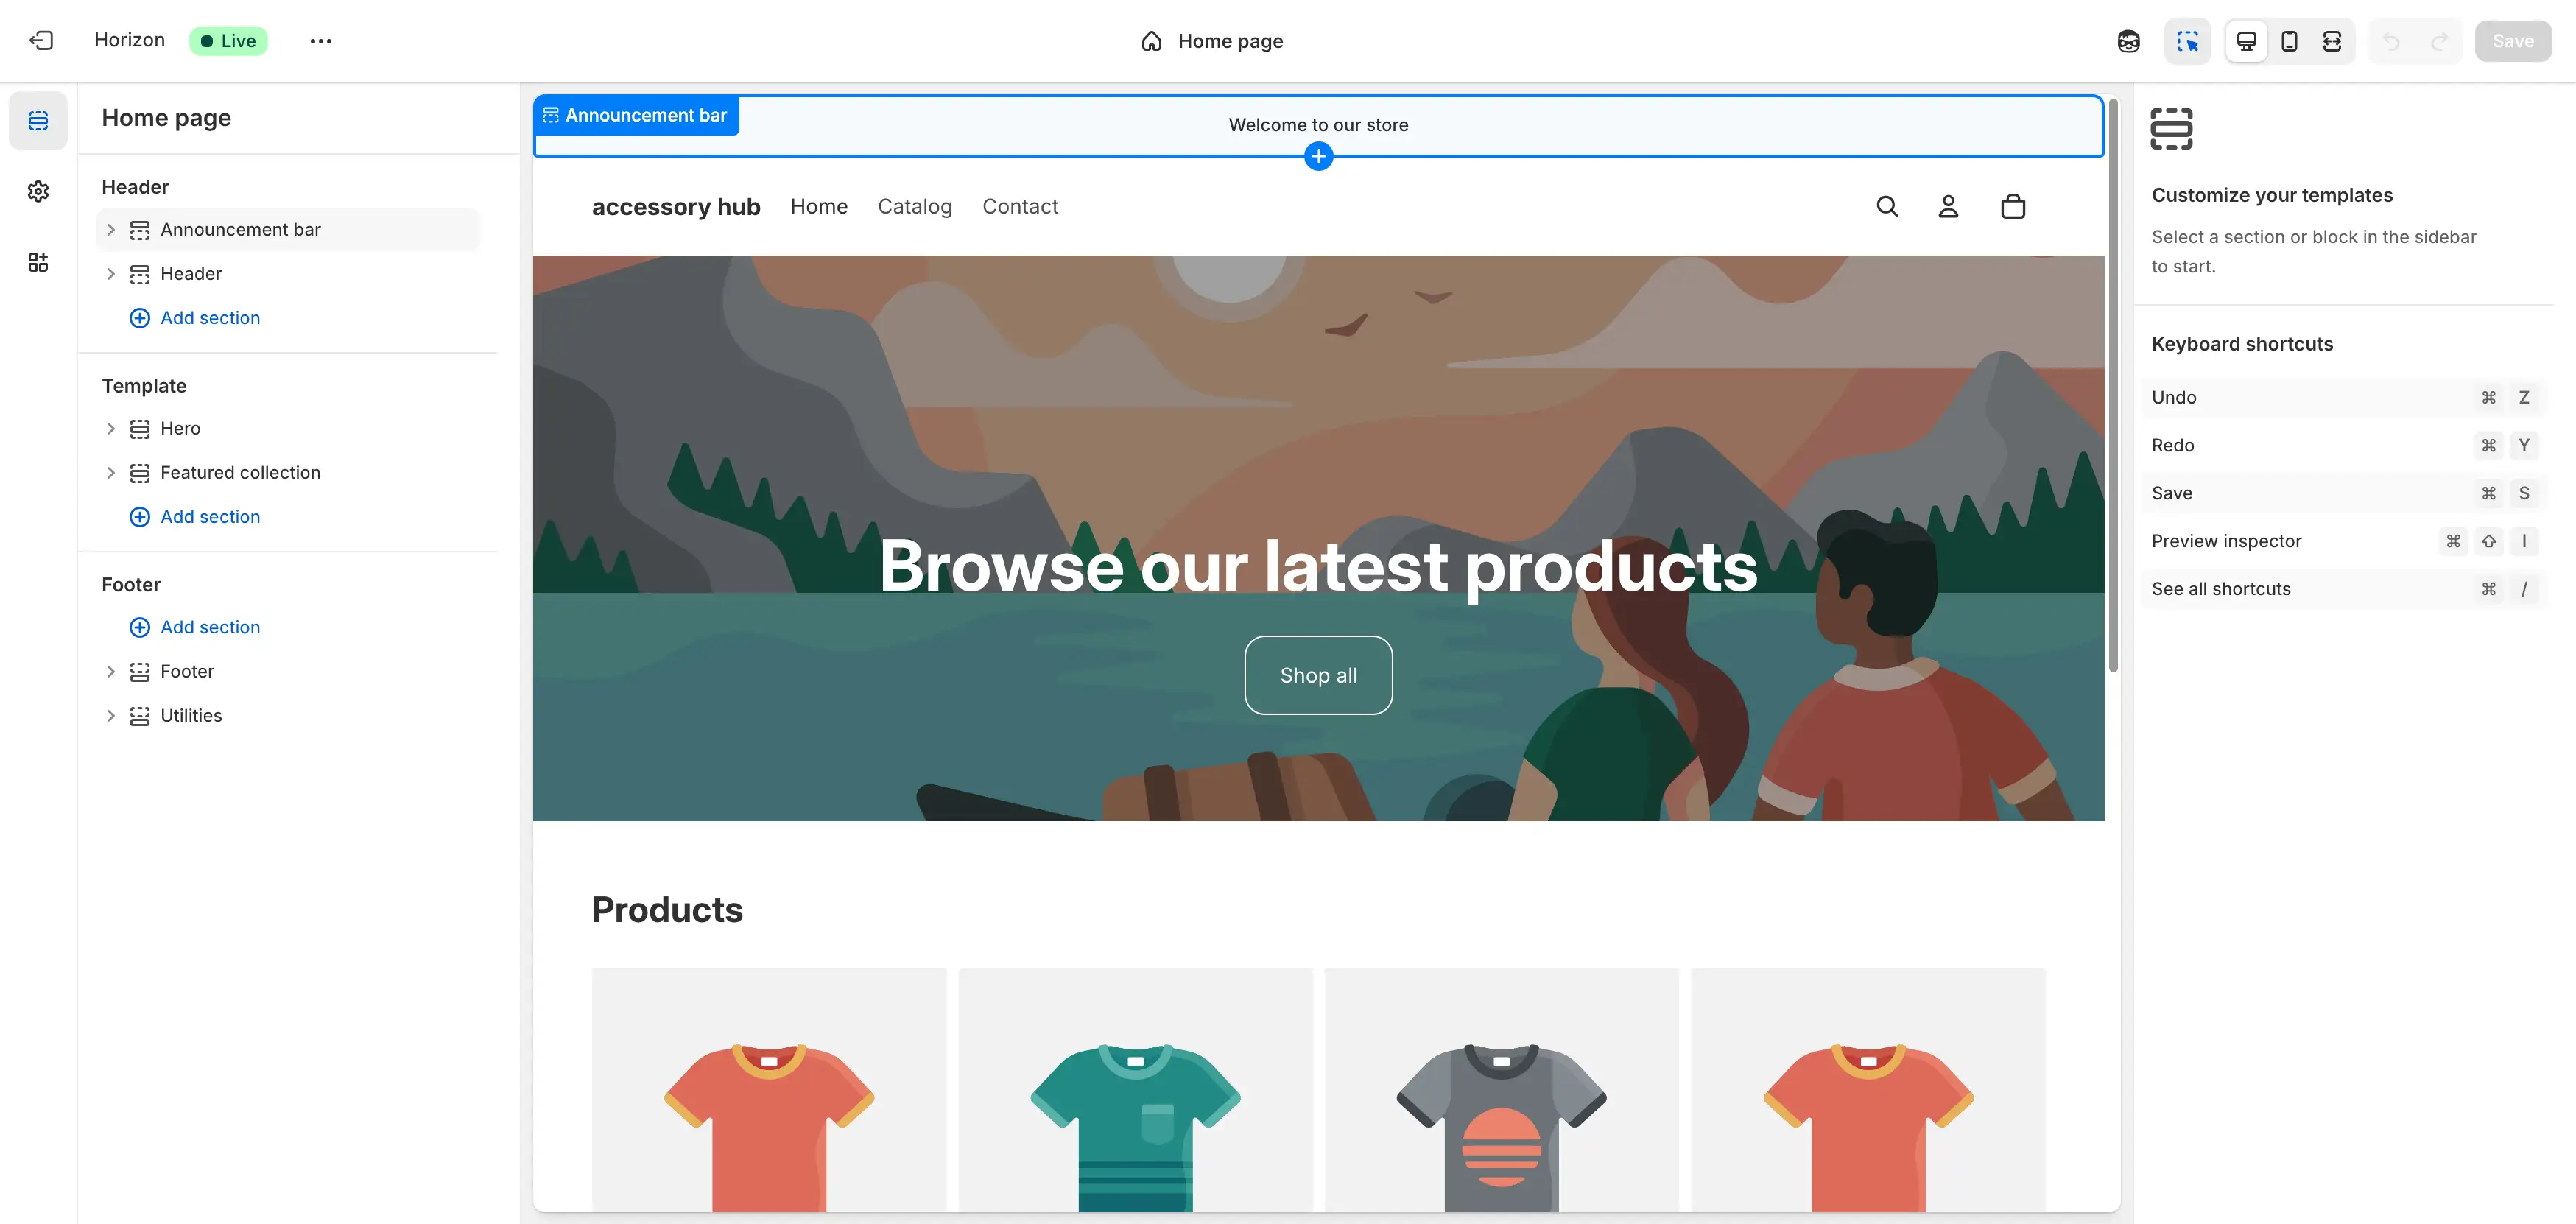Expand the Utilities section

[x=111, y=715]
